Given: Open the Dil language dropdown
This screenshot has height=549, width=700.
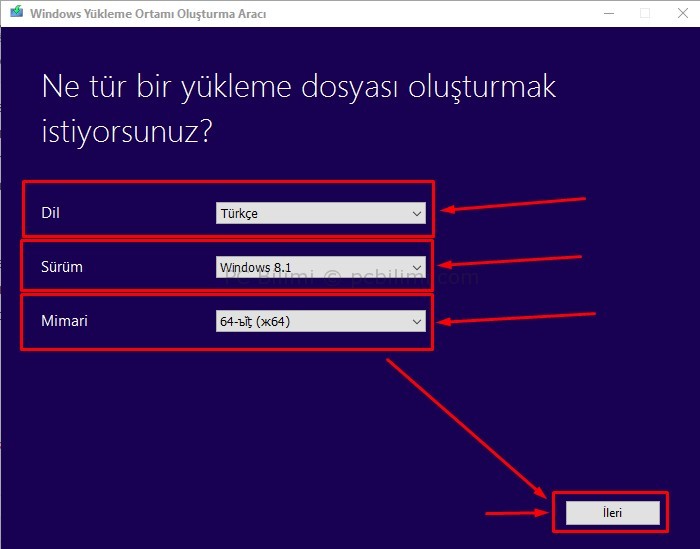Looking at the screenshot, I should [x=321, y=213].
